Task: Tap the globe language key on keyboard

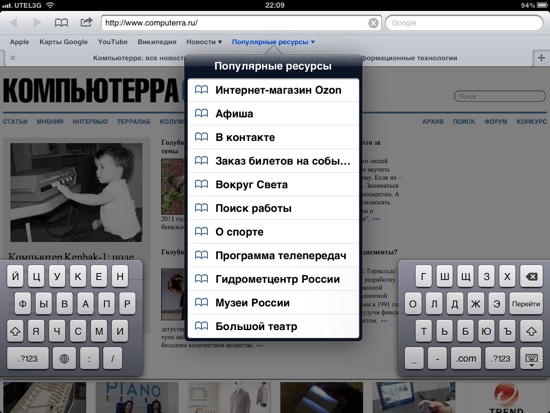Action: click(x=64, y=358)
